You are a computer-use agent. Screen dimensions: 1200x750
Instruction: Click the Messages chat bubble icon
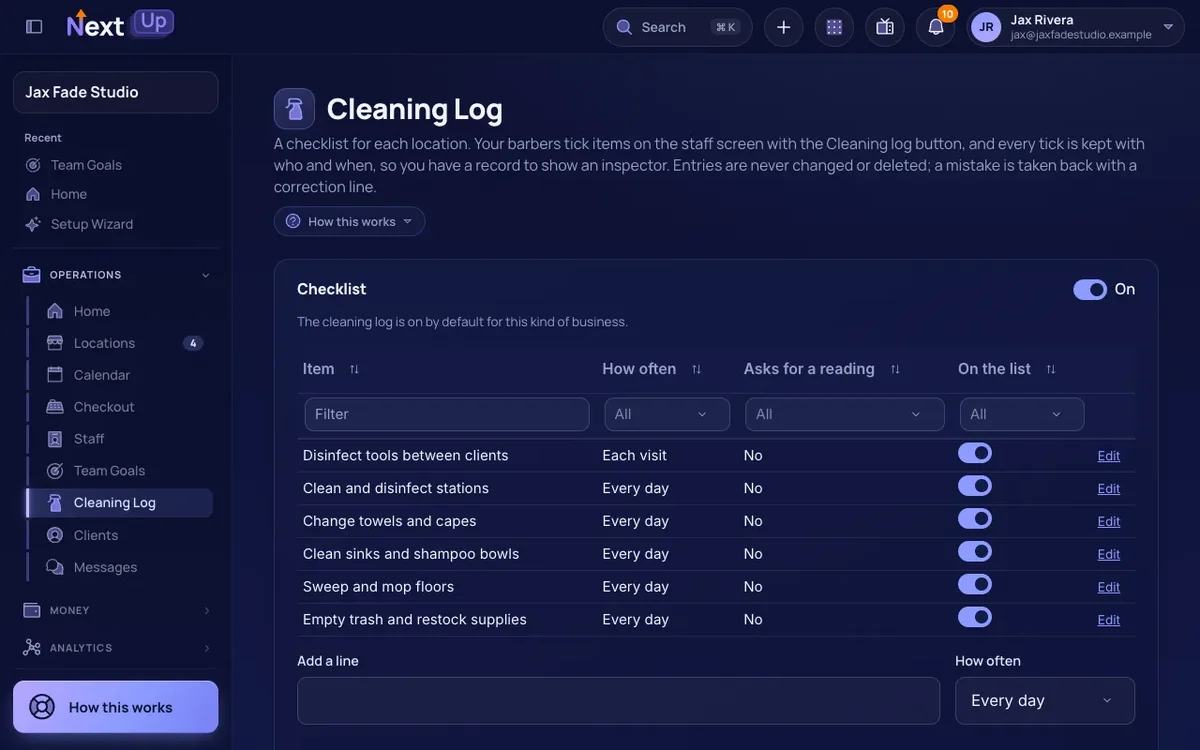[x=55, y=567]
